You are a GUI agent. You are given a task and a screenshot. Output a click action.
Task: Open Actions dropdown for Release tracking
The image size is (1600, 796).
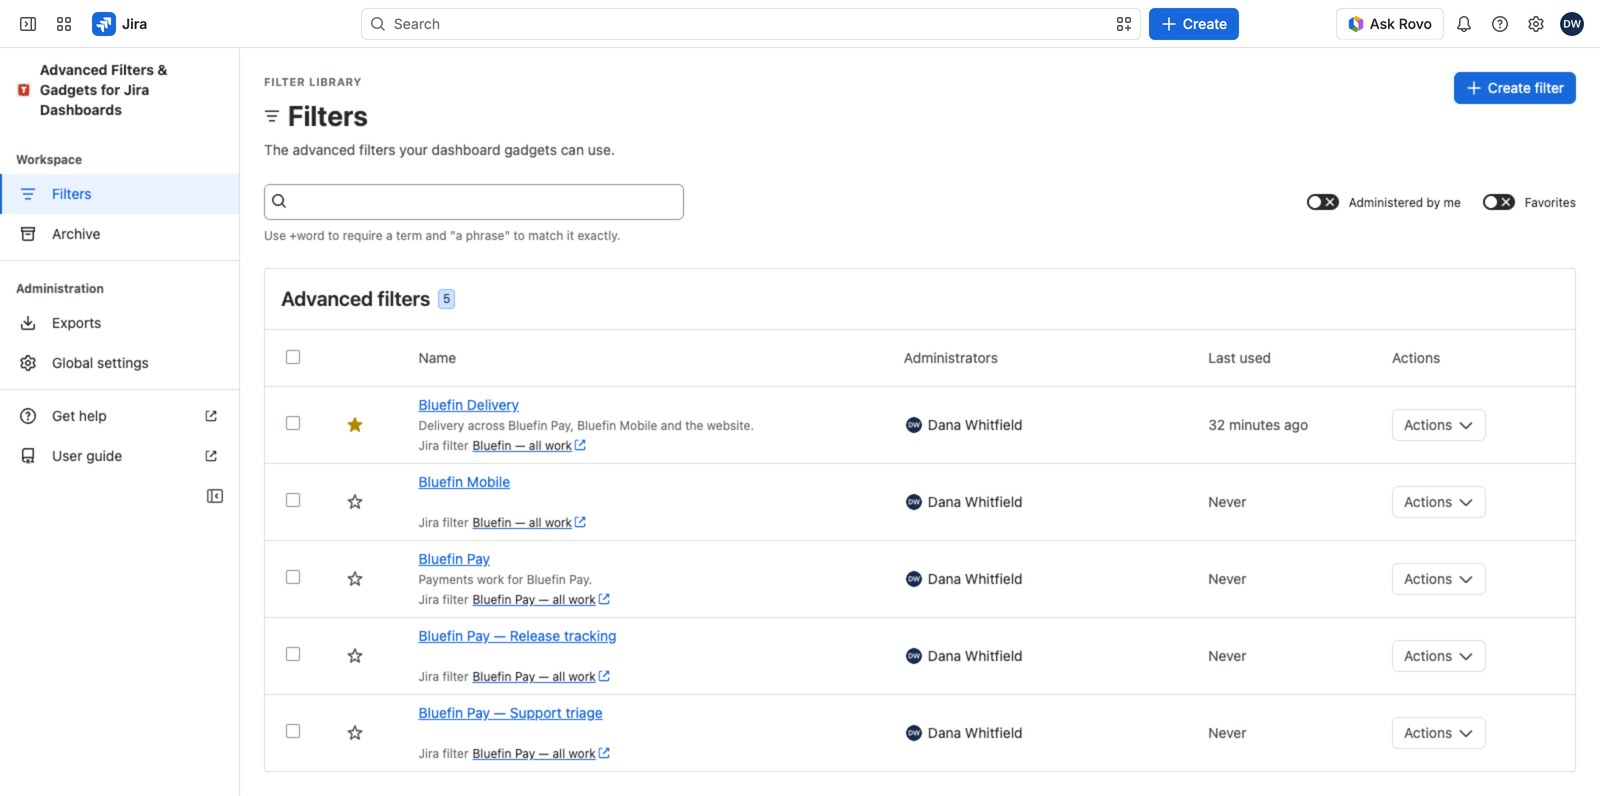point(1438,656)
